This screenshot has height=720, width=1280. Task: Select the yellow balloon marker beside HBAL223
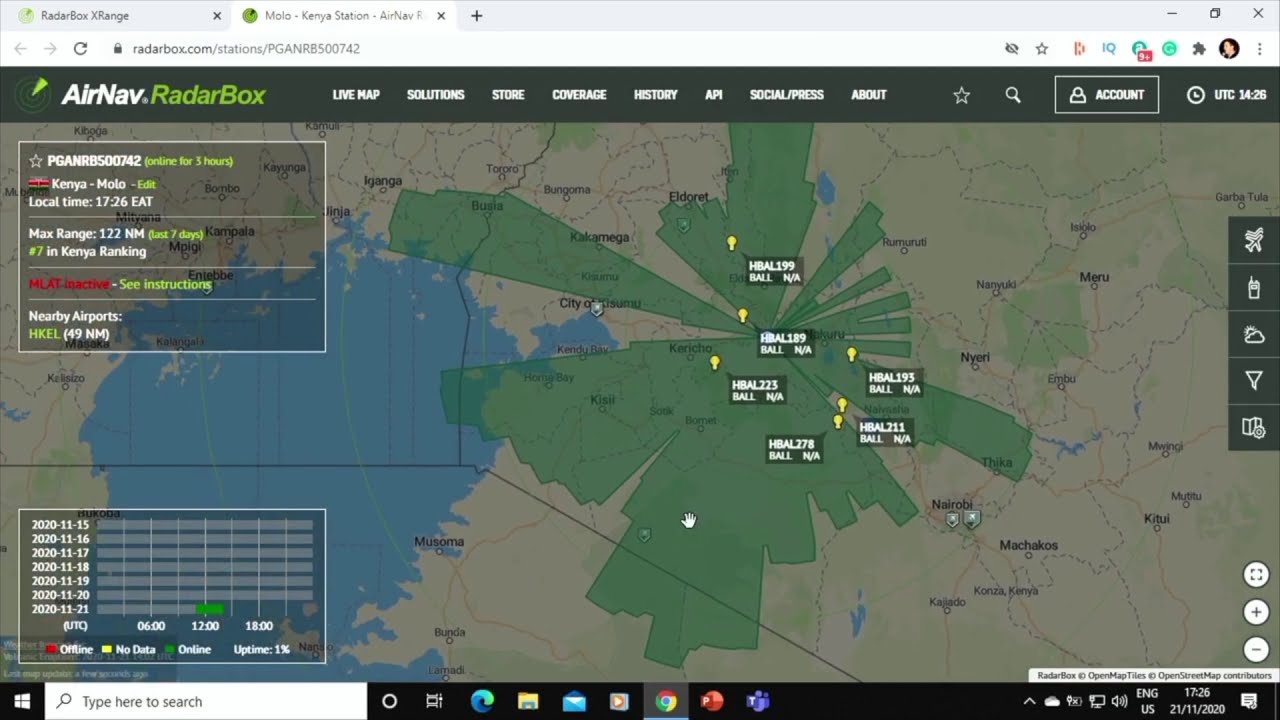[715, 363]
